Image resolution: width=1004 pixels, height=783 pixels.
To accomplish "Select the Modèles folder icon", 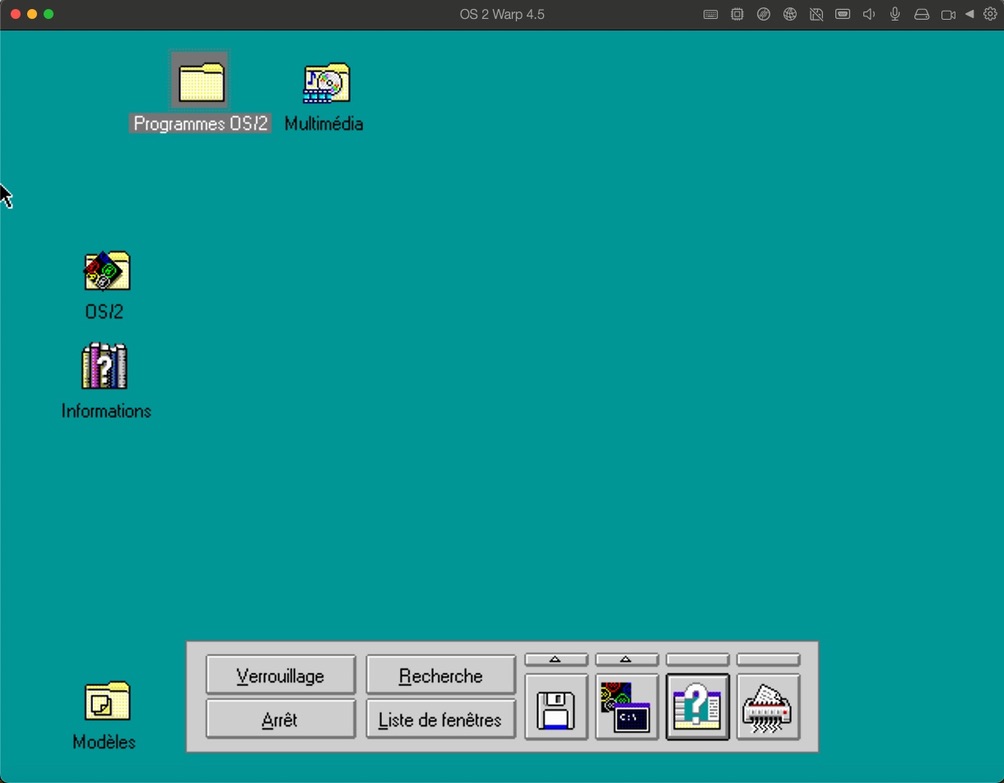I will click(x=106, y=701).
